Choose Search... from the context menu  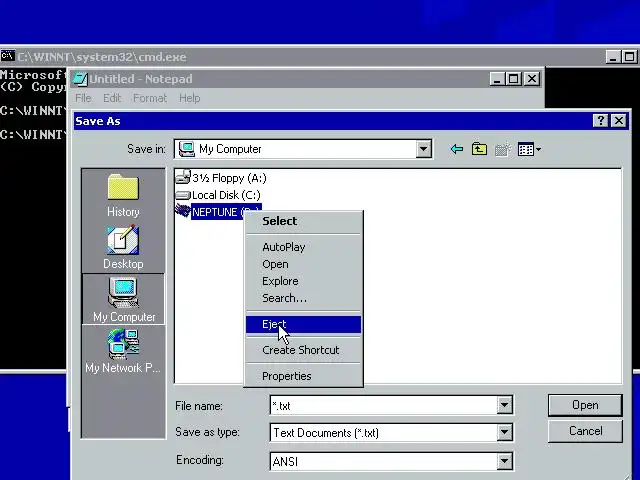303,298
